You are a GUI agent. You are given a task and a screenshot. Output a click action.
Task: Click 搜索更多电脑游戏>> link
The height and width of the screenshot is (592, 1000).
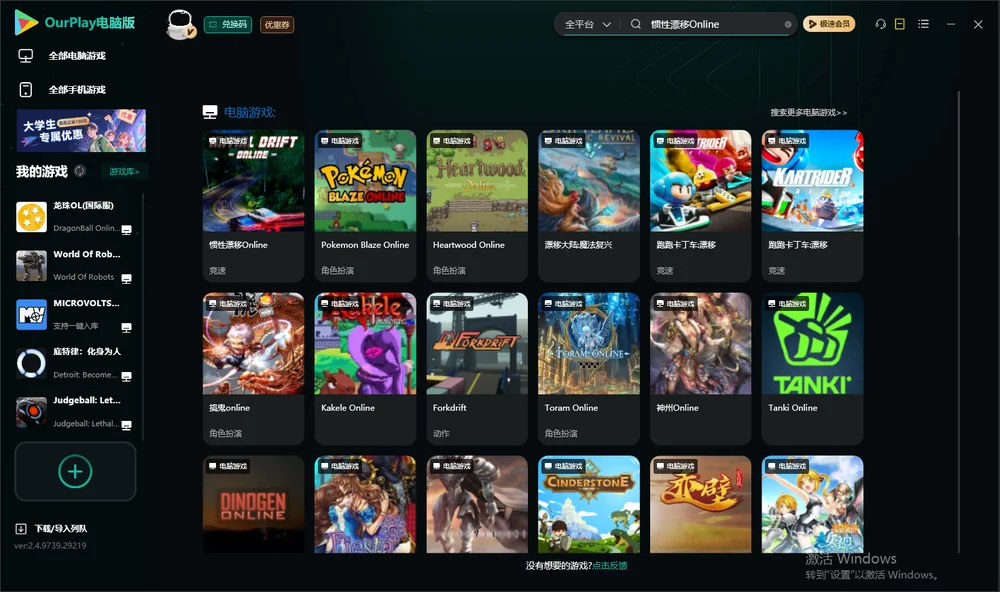point(809,112)
